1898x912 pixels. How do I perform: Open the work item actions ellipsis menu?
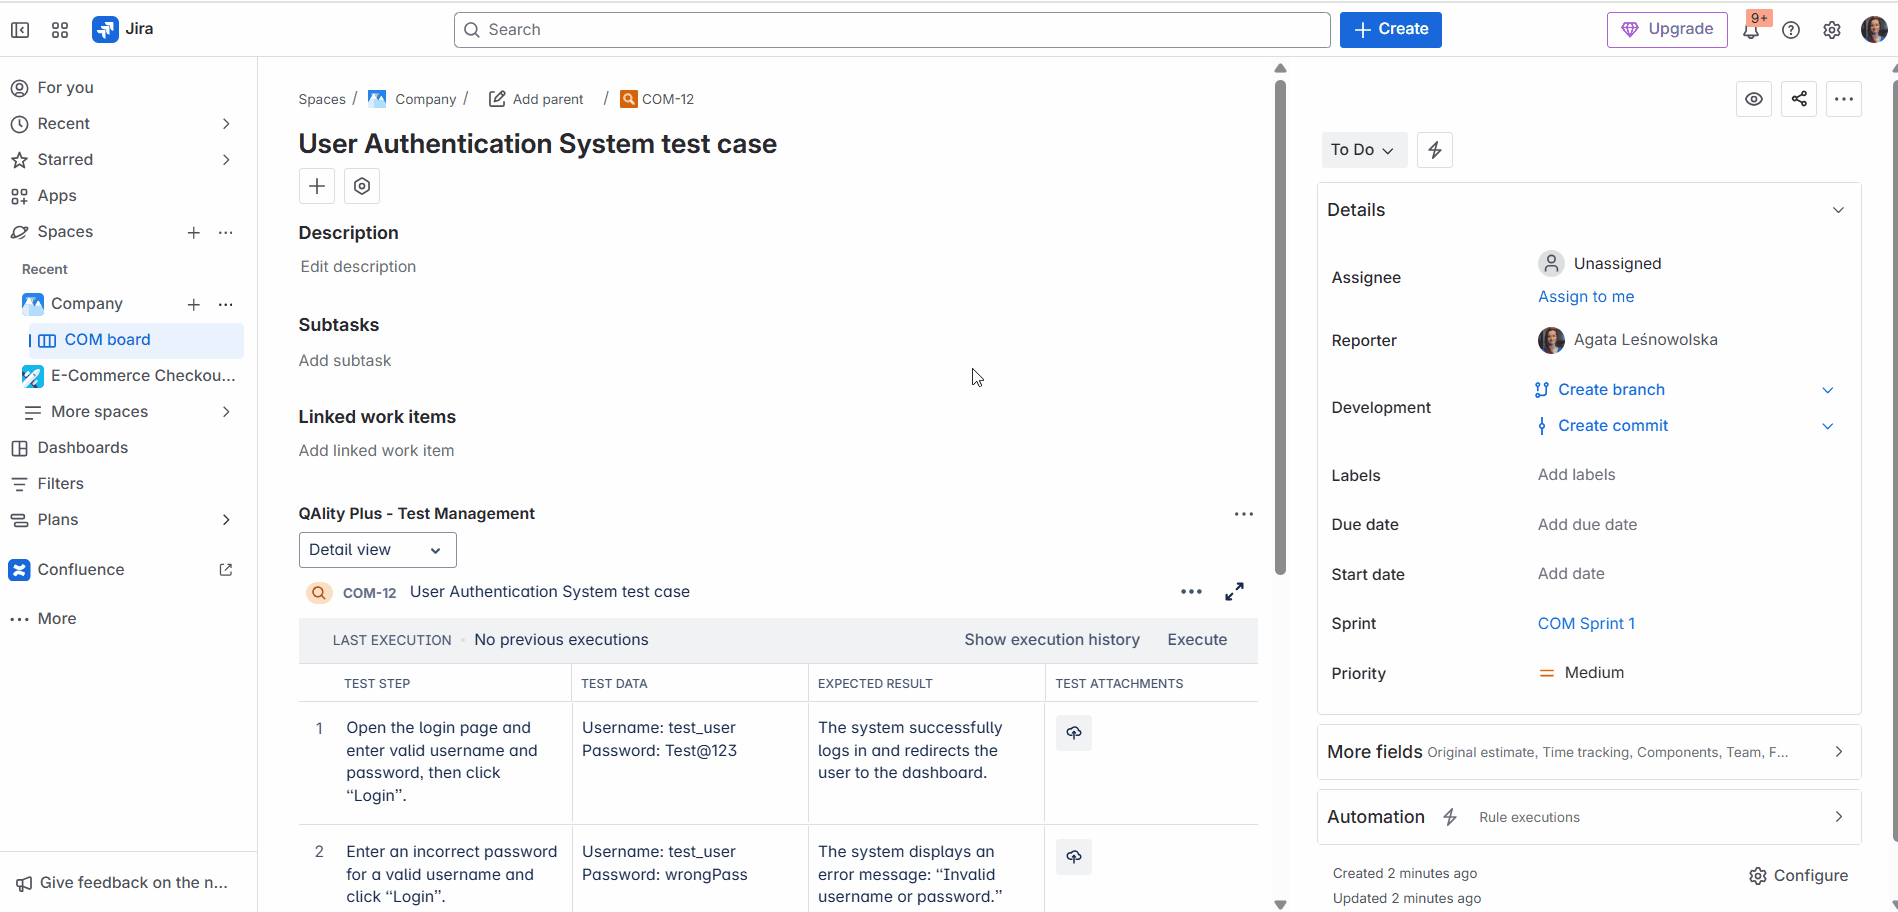1844,99
